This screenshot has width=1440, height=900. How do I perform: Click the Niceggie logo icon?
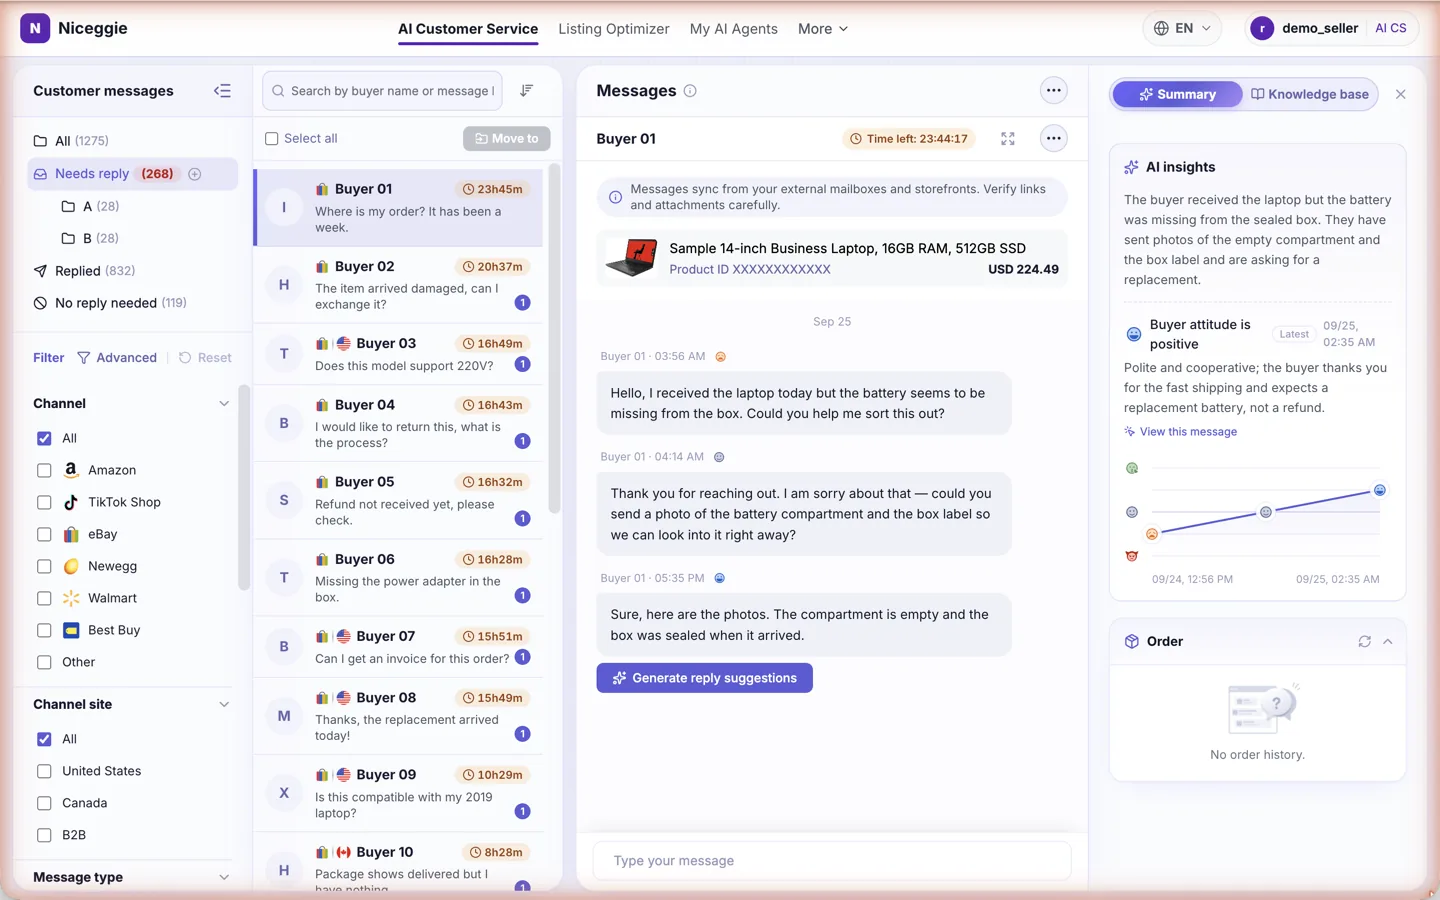pos(35,28)
